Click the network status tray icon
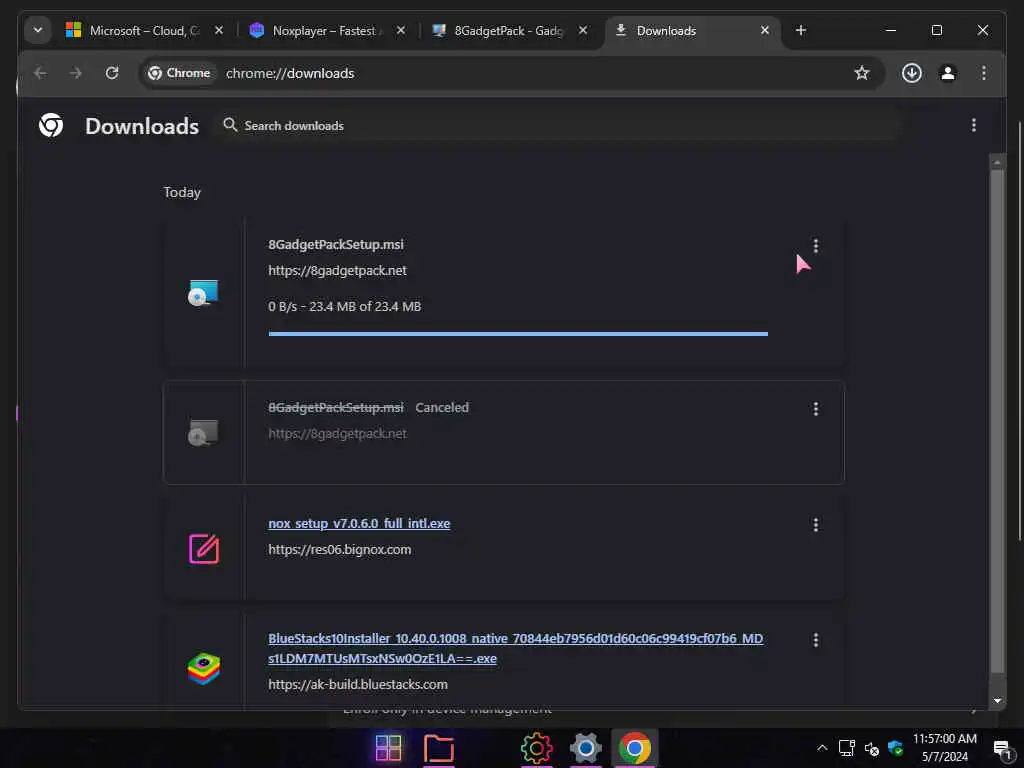The height and width of the screenshot is (768, 1024). coord(846,748)
